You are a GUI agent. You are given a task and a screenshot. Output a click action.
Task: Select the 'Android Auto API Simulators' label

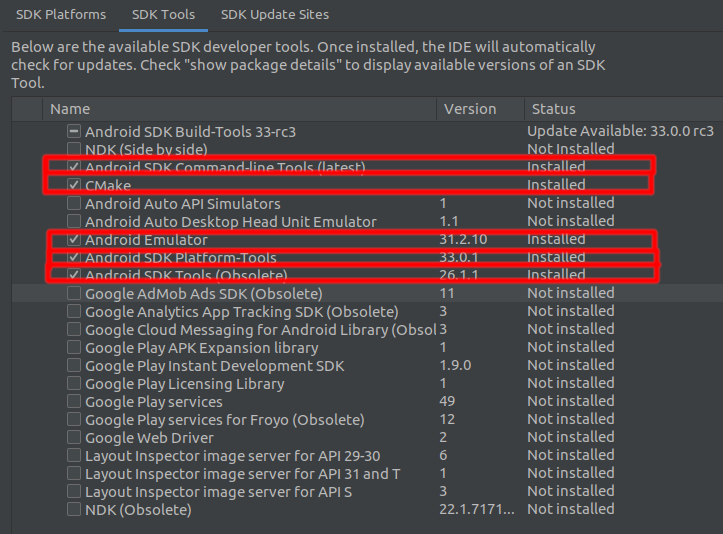(183, 204)
